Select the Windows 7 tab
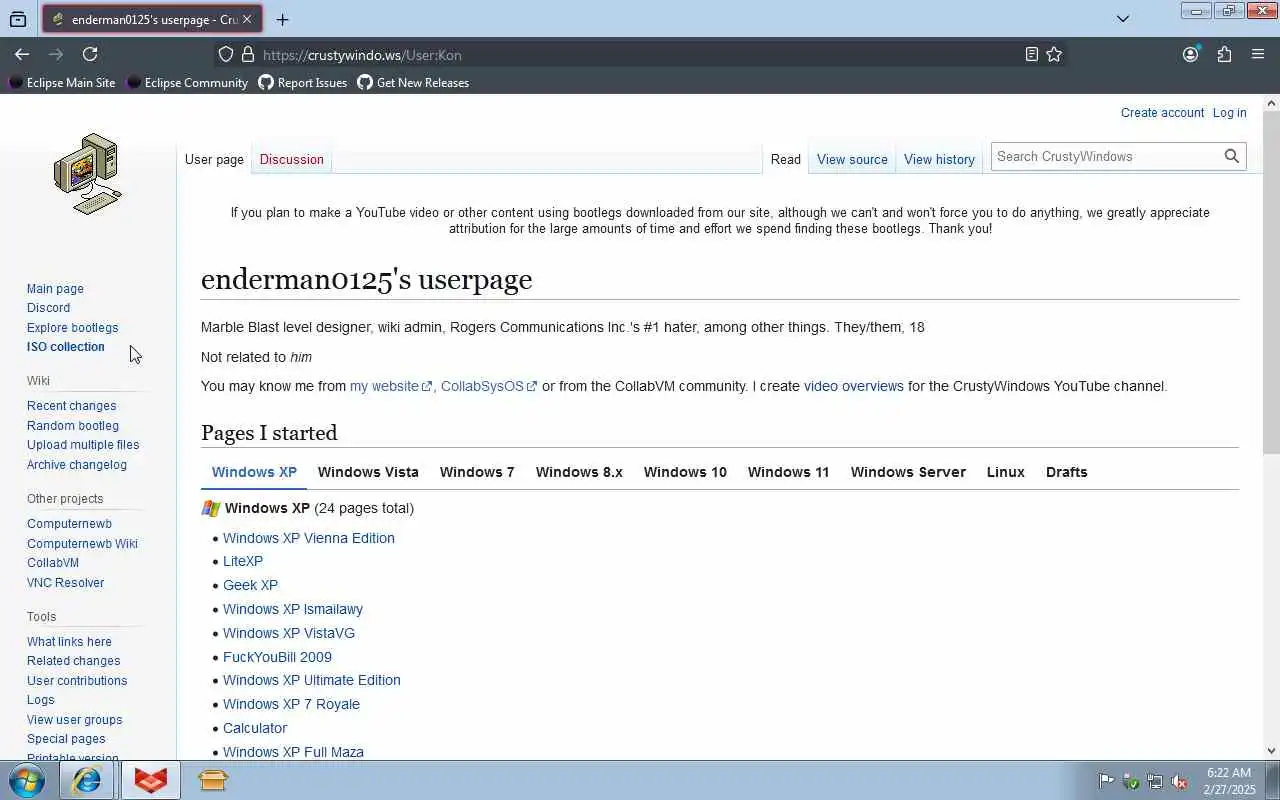1280x800 pixels. pyautogui.click(x=477, y=472)
